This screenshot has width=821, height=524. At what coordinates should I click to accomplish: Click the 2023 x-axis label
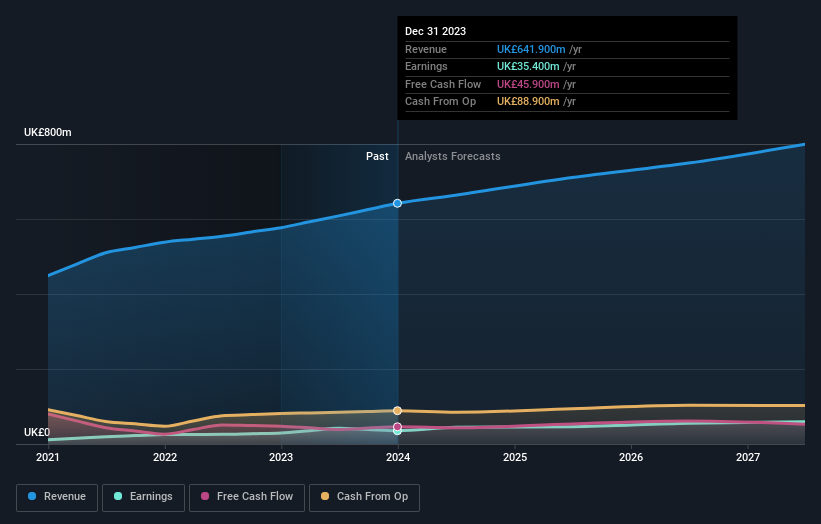(281, 458)
